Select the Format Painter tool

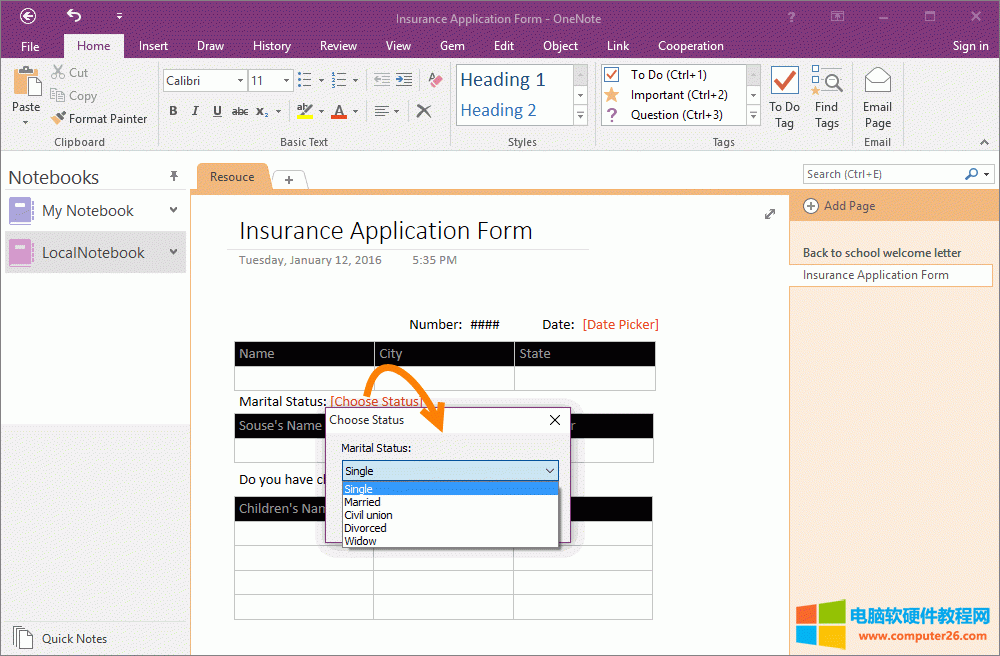tap(99, 118)
